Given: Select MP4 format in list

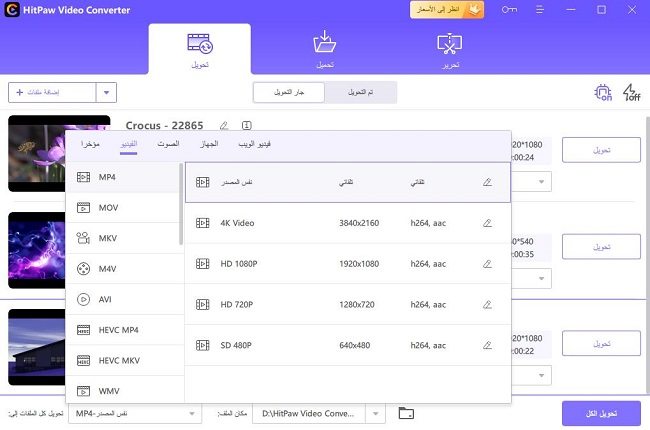Looking at the screenshot, I should 123,177.
